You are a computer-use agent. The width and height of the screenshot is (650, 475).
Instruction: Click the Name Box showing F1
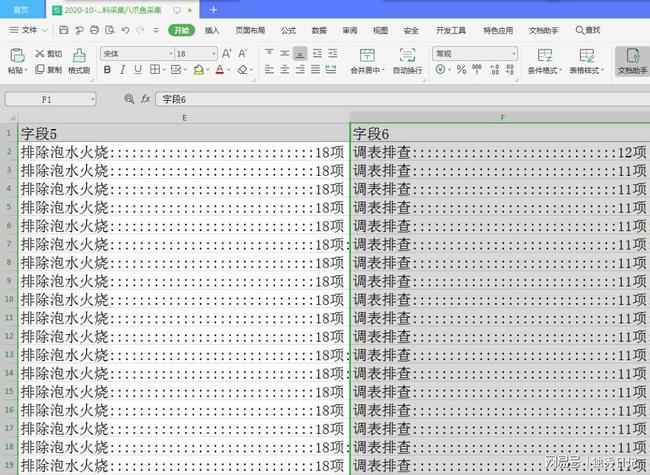click(x=50, y=100)
